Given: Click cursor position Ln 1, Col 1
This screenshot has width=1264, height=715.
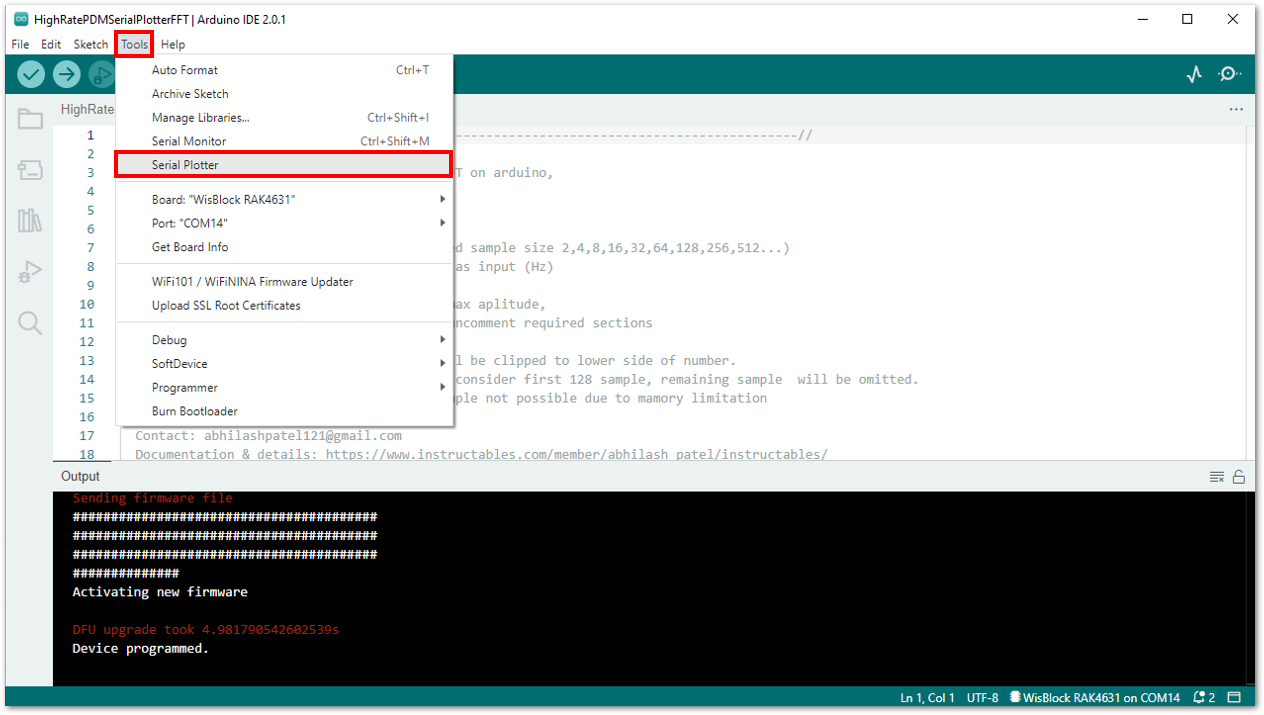Looking at the screenshot, I should [x=927, y=697].
